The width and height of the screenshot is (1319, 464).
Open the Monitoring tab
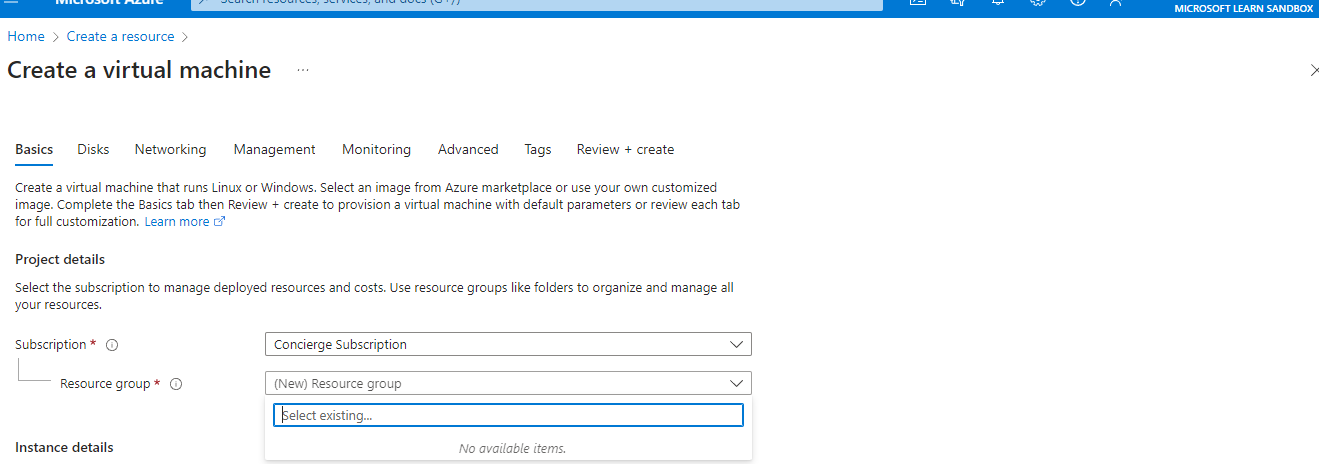tap(376, 149)
